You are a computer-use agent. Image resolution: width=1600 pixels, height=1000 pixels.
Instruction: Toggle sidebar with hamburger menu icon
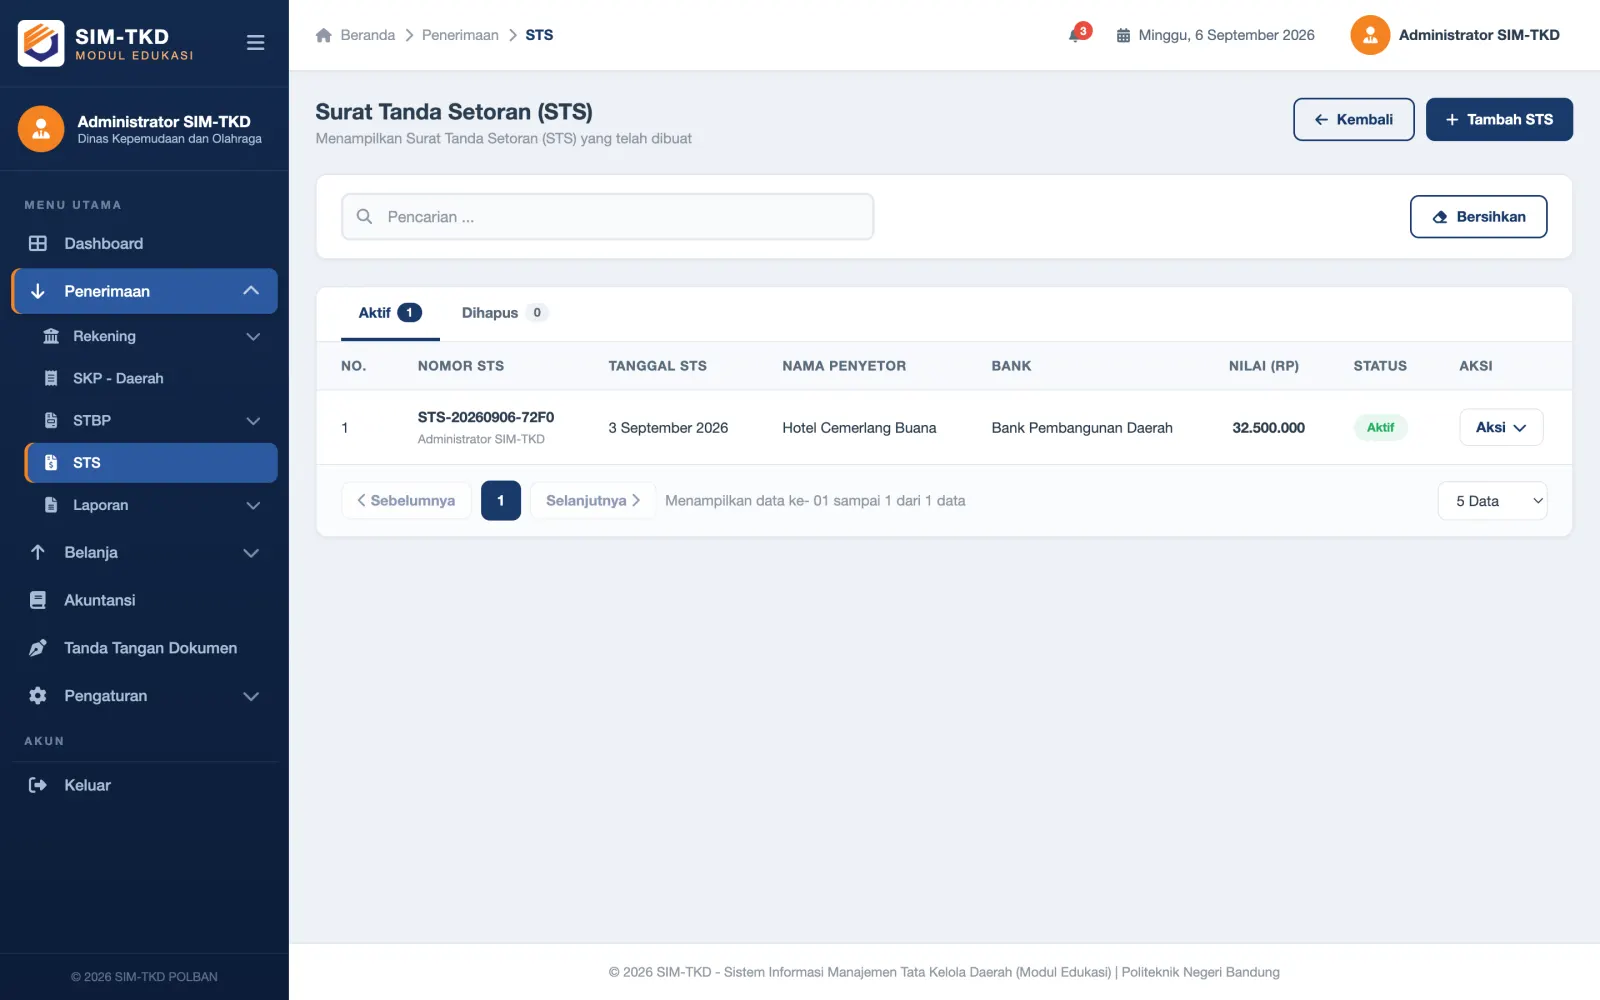(255, 42)
